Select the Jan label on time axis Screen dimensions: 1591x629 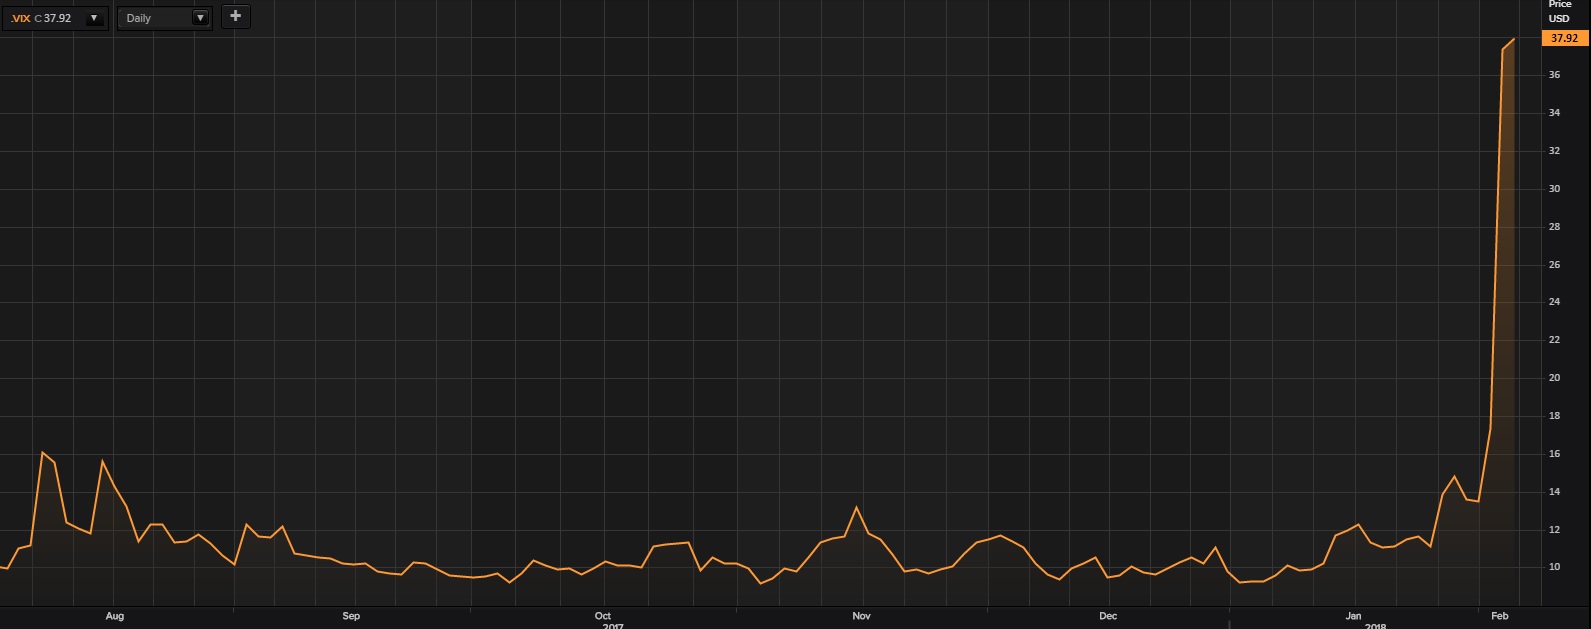(1353, 616)
